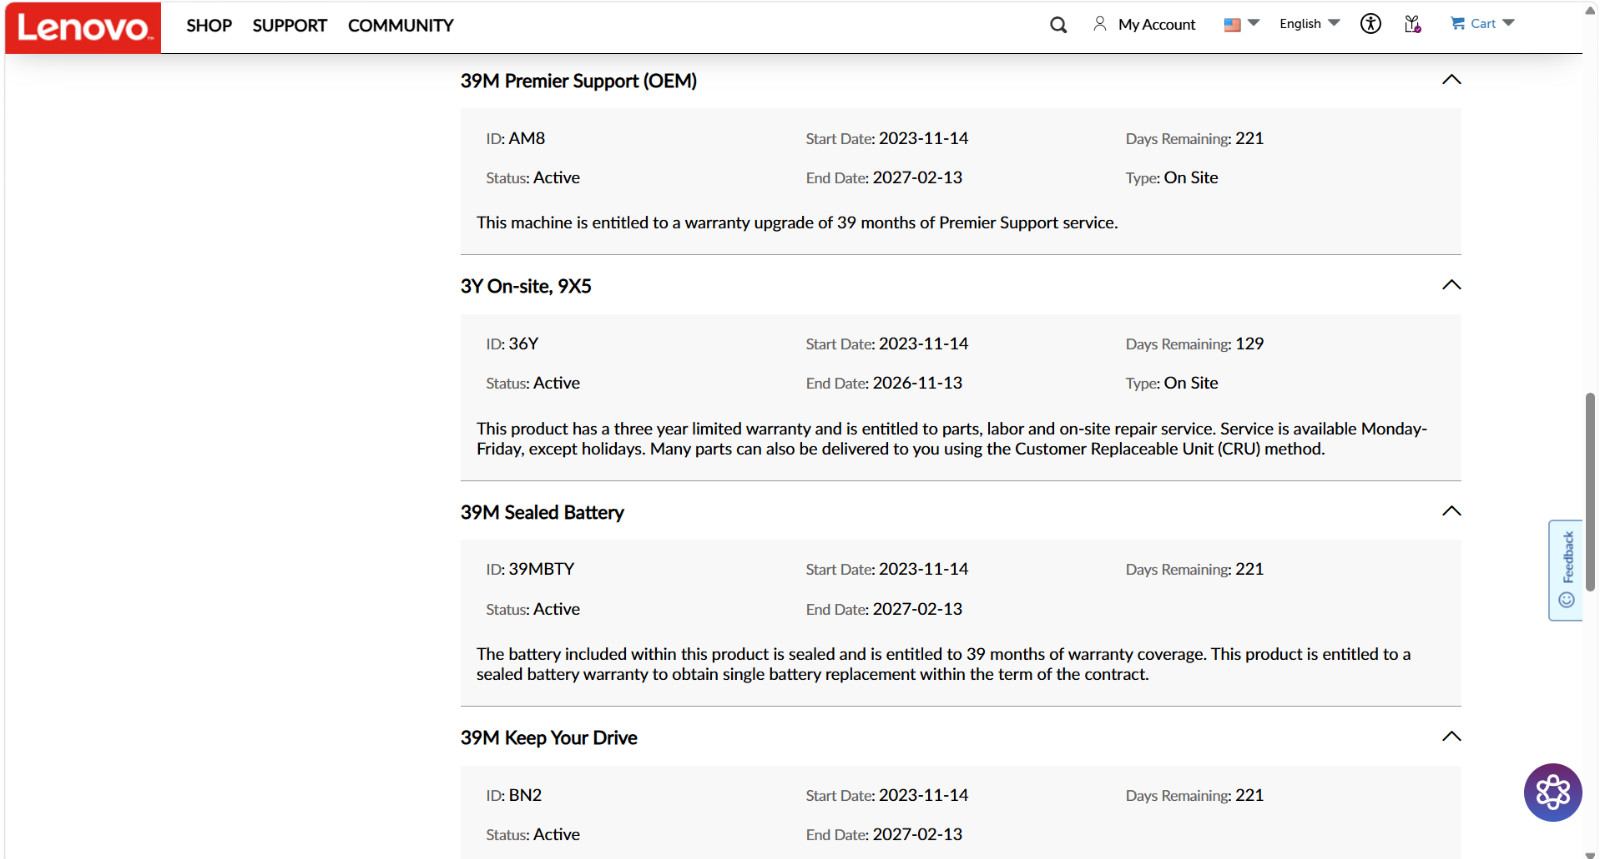This screenshot has height=859, width=1600.
Task: Click the scrollbar up arrow
Action: (x=1590, y=11)
